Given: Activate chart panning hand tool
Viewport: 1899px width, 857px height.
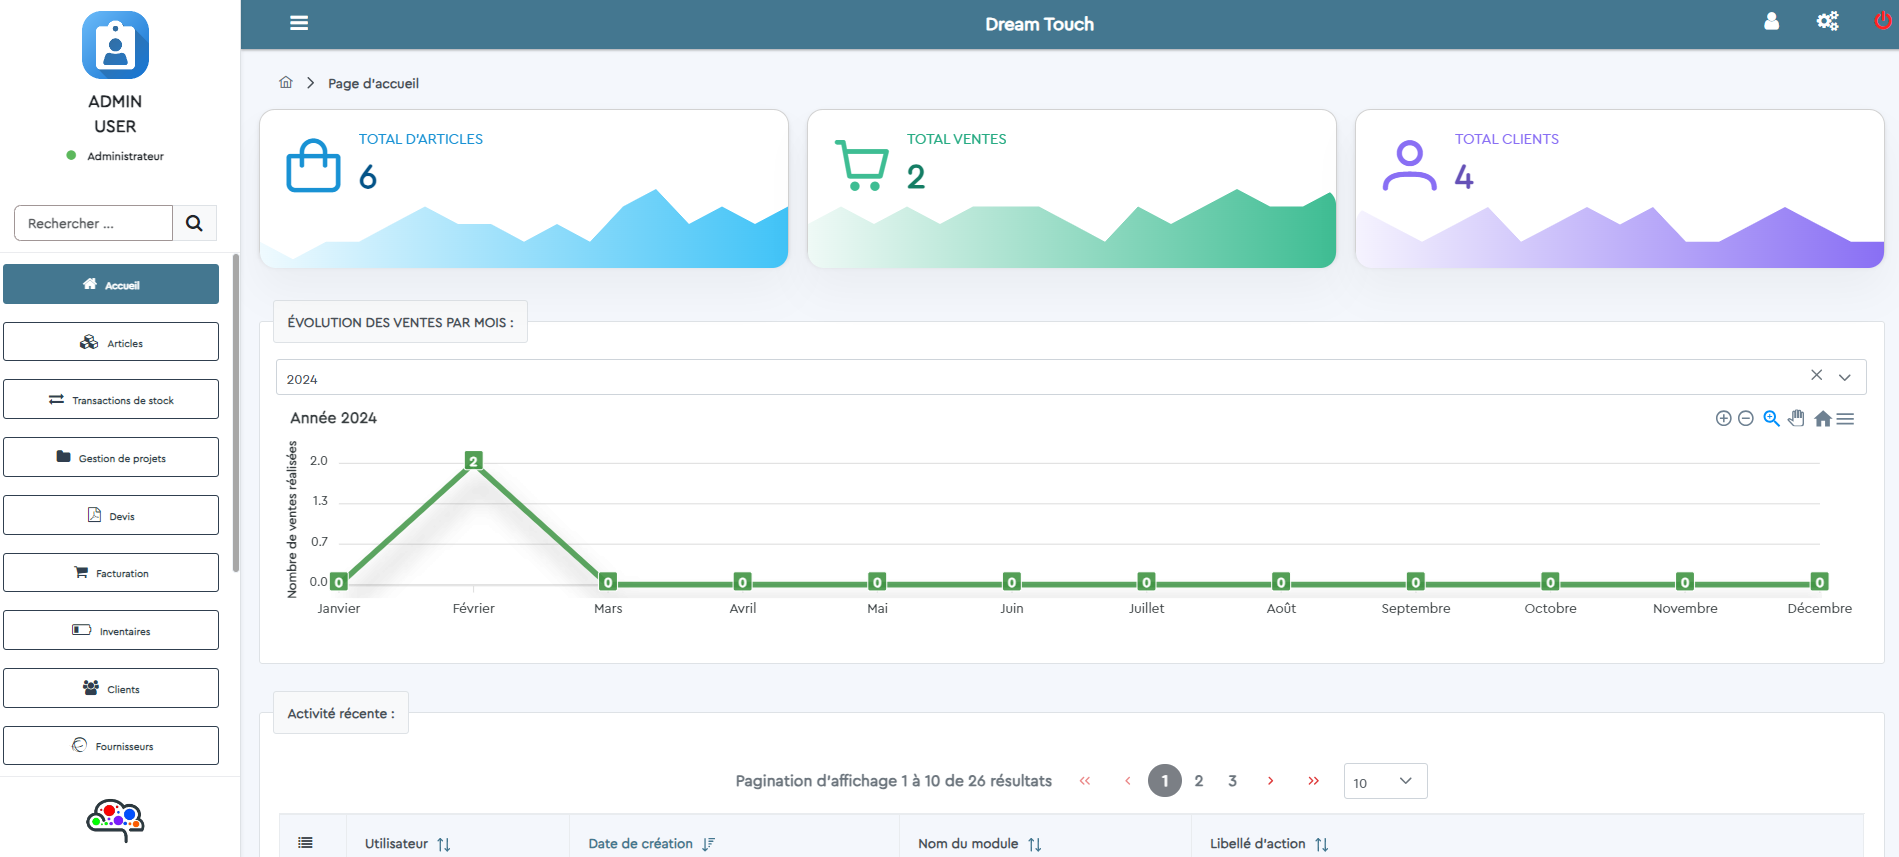Looking at the screenshot, I should (x=1796, y=418).
